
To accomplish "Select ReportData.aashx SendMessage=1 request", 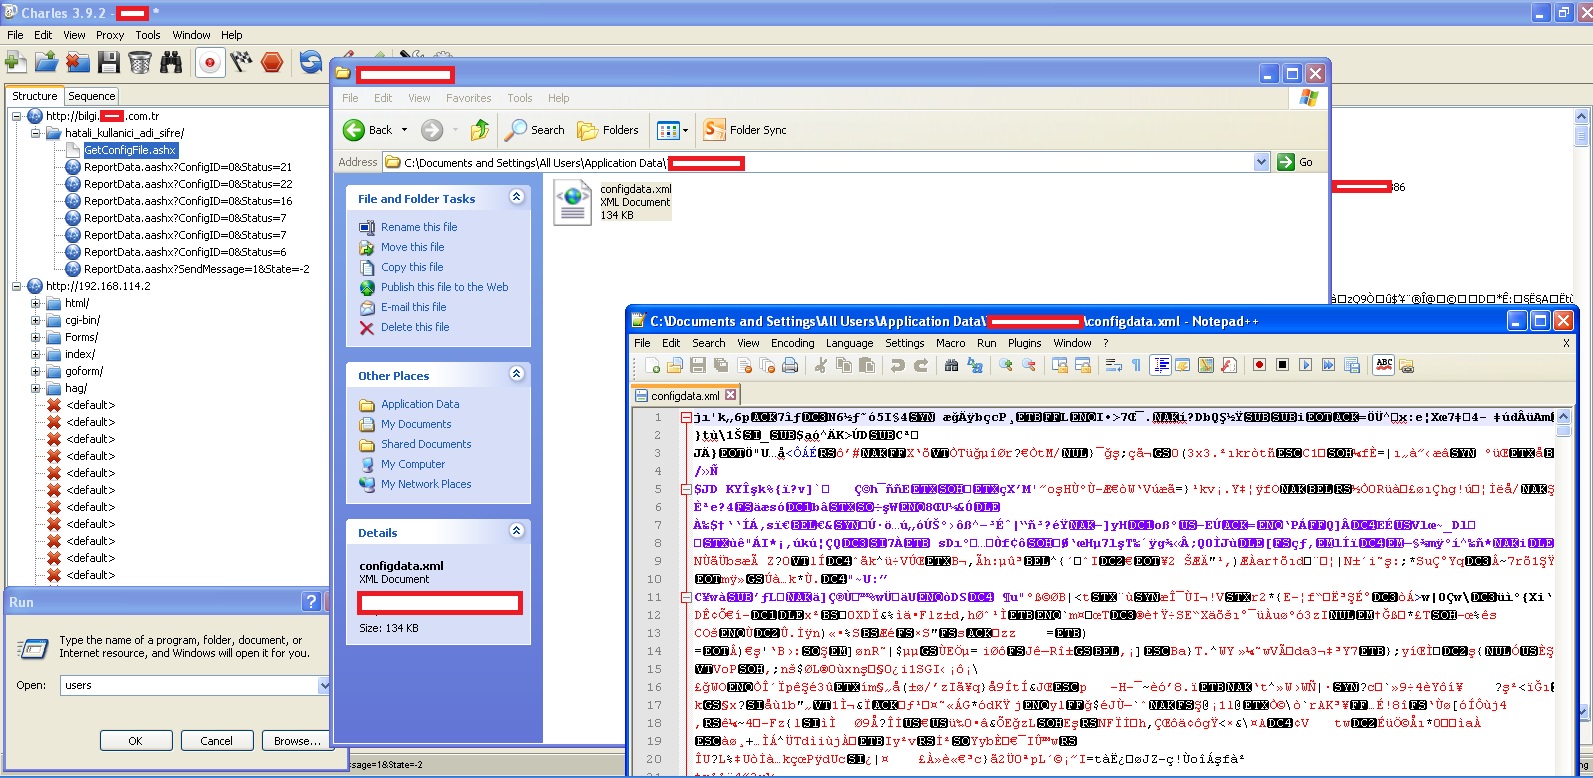I will [196, 269].
